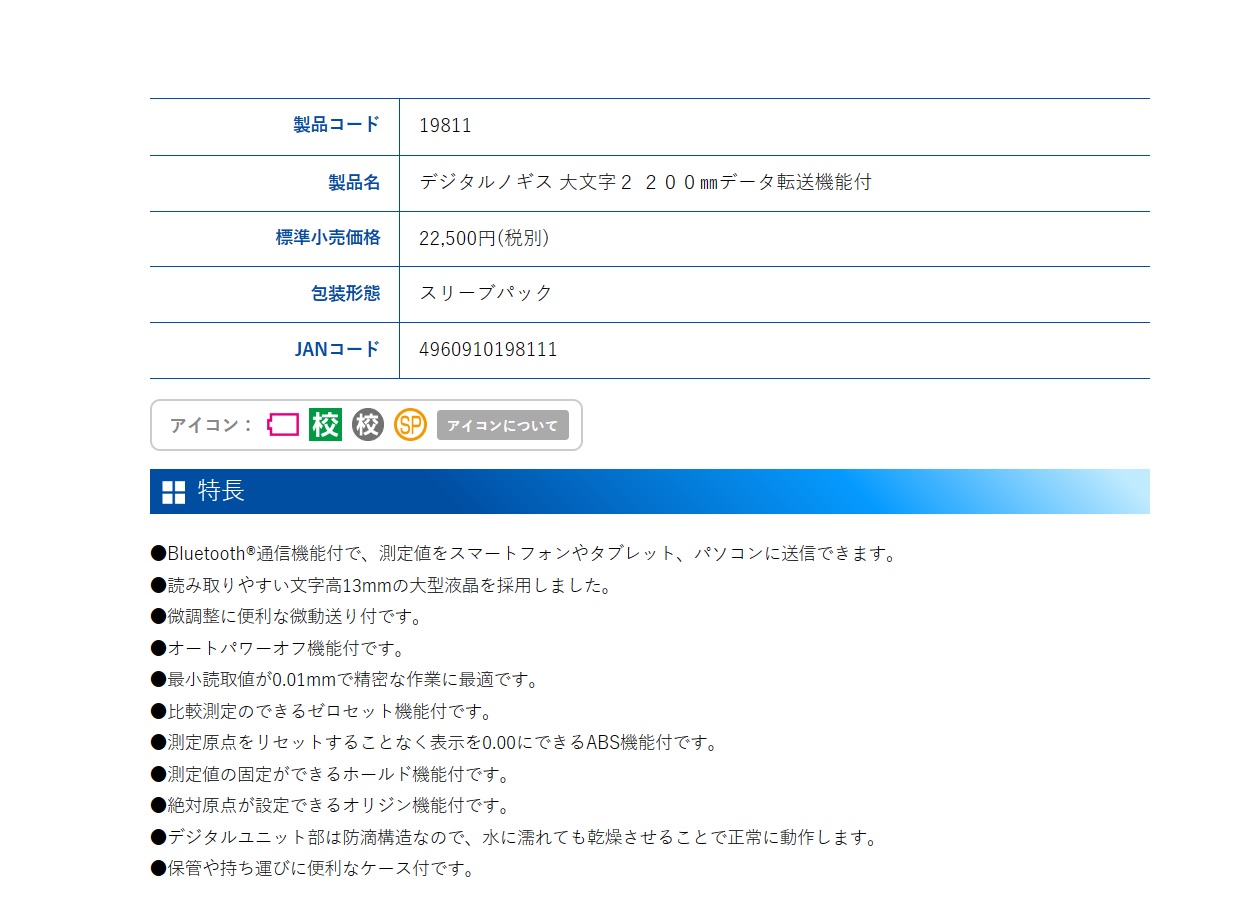1243x899 pixels.
Task: Click the JANコード row label
Action: click(337, 349)
